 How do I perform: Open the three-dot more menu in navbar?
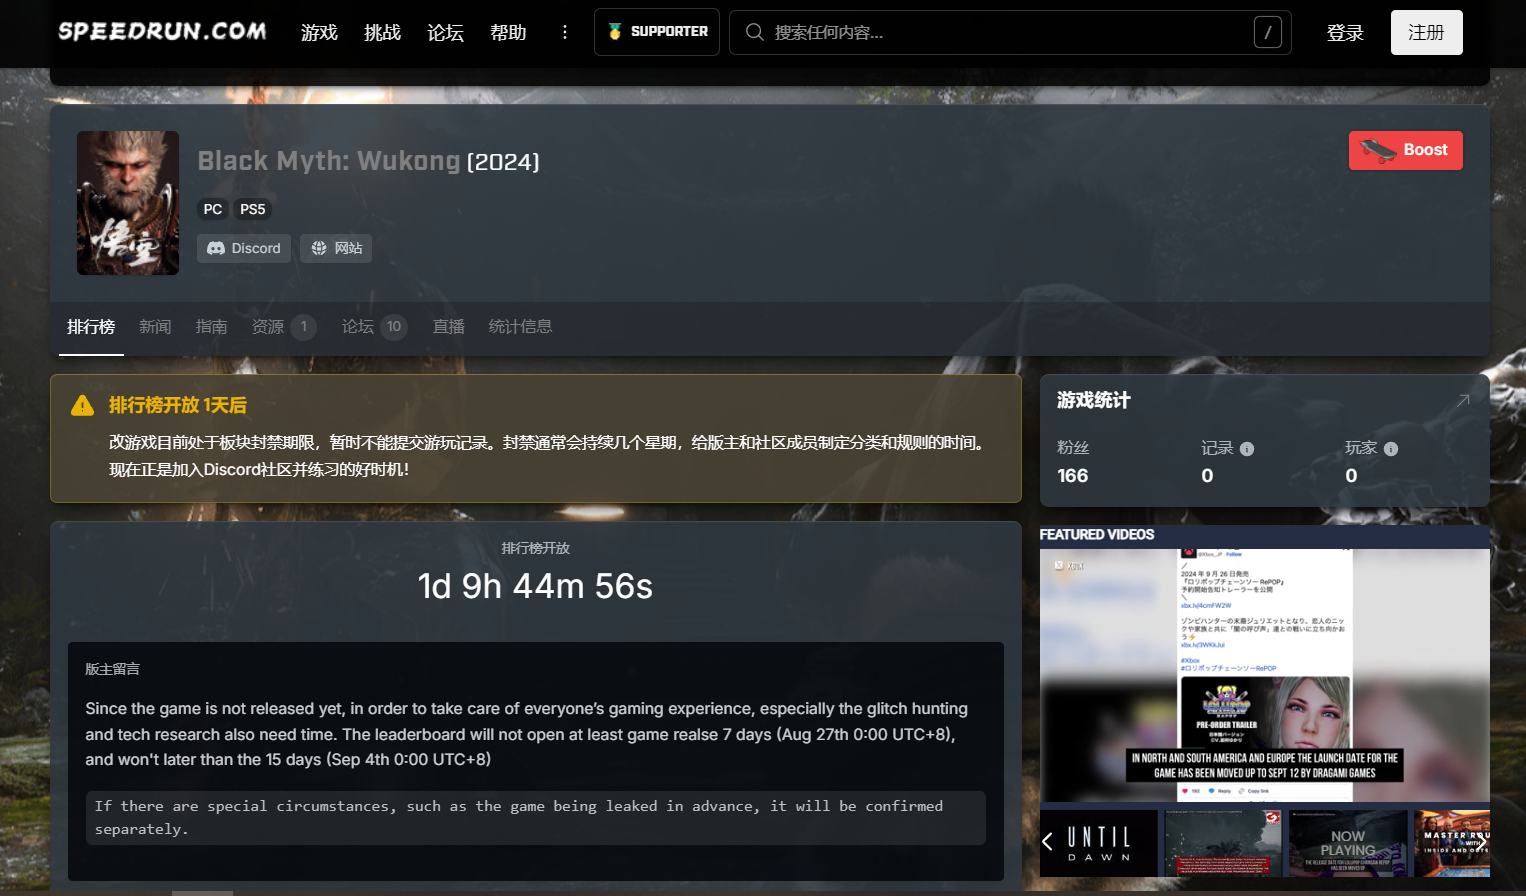pyautogui.click(x=565, y=32)
